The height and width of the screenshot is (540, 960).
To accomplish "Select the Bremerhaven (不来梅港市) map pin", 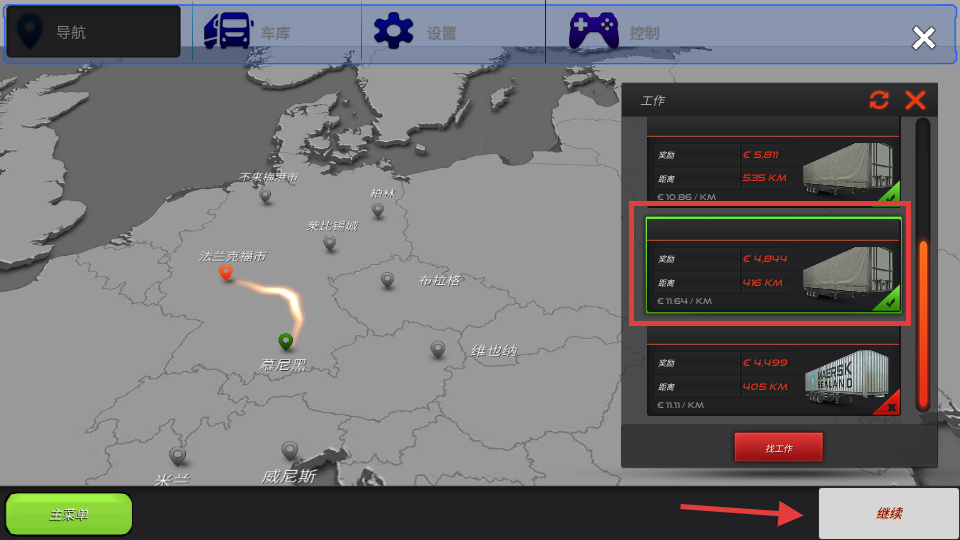I will pyautogui.click(x=265, y=195).
